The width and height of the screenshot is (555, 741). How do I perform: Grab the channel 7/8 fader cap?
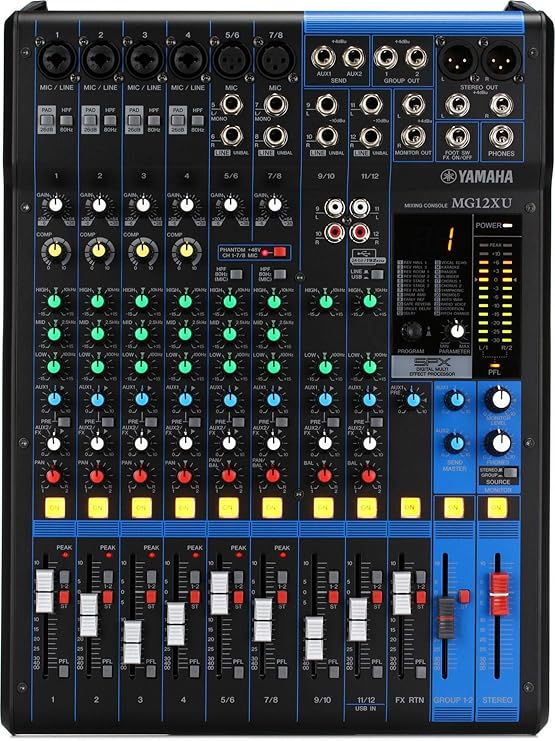[x=263, y=620]
